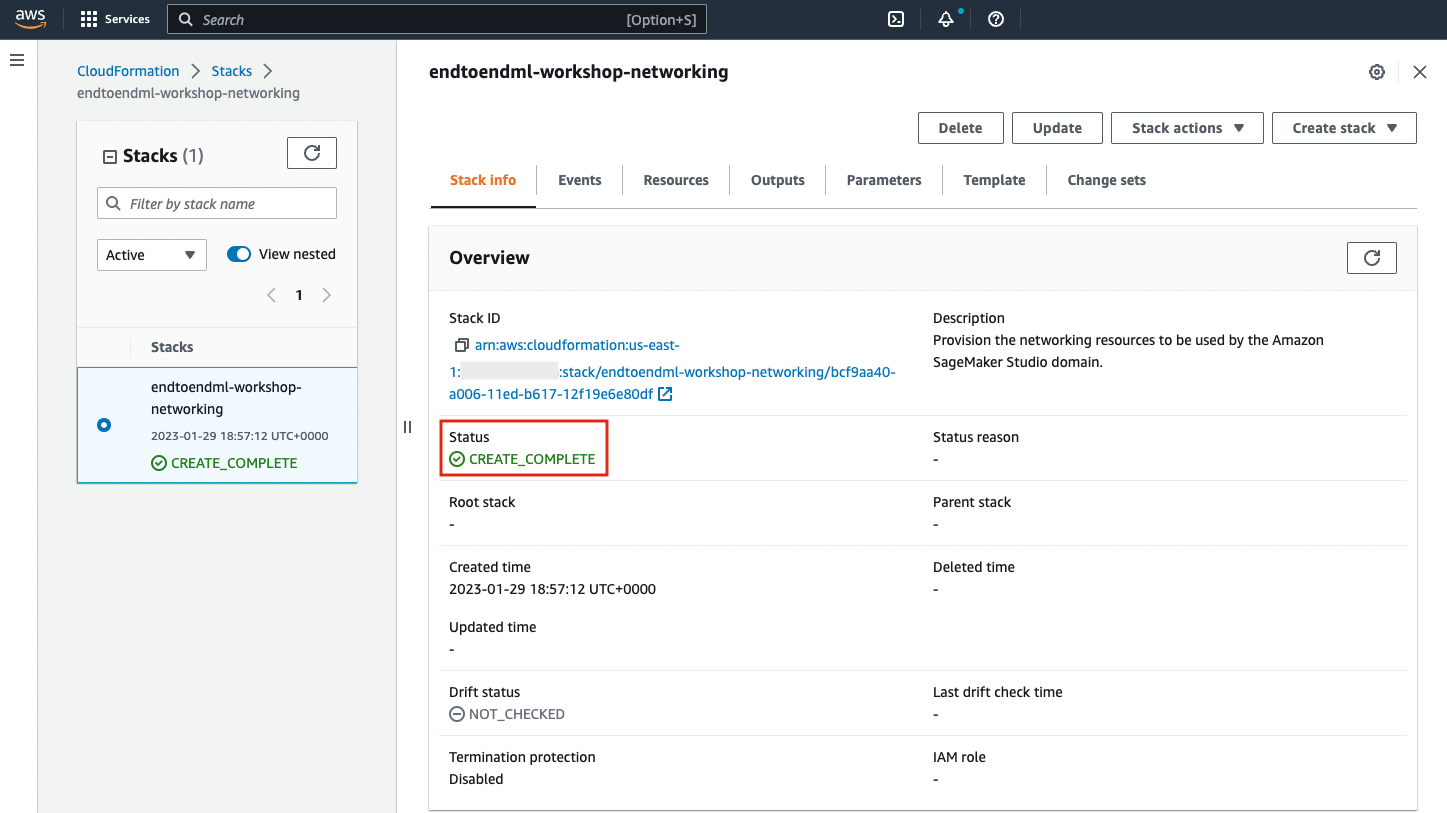1447x813 pixels.
Task: Open the hamburger navigation menu
Action: point(17,61)
